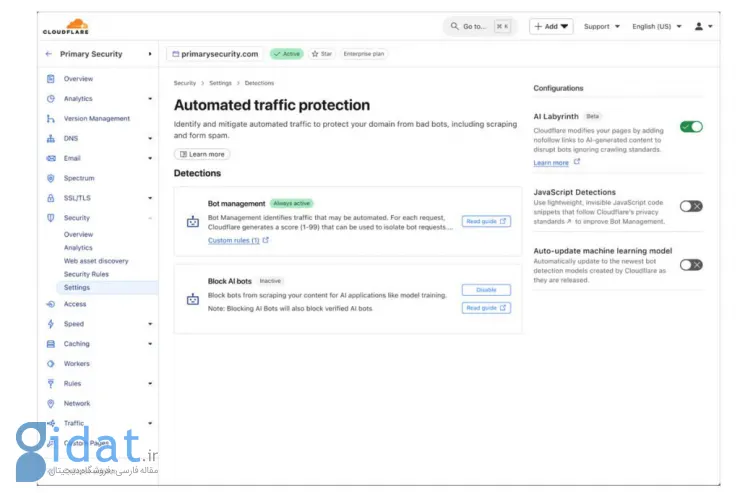Click the site icon before primarysecurity.com
The width and height of the screenshot is (740, 493).
click(176, 54)
